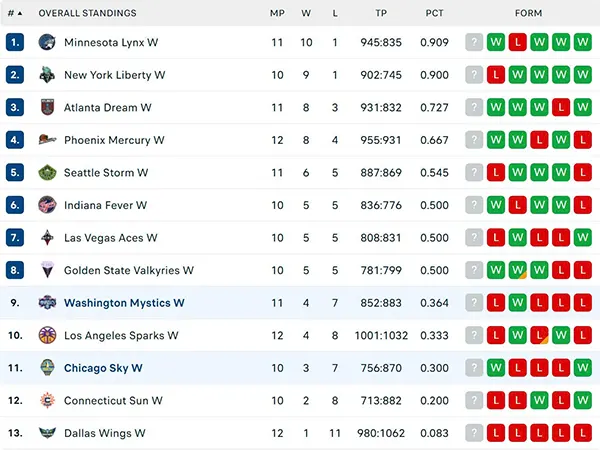The width and height of the screenshot is (600, 450).
Task: Click the Dallas Wings team logo
Action: (x=47, y=433)
